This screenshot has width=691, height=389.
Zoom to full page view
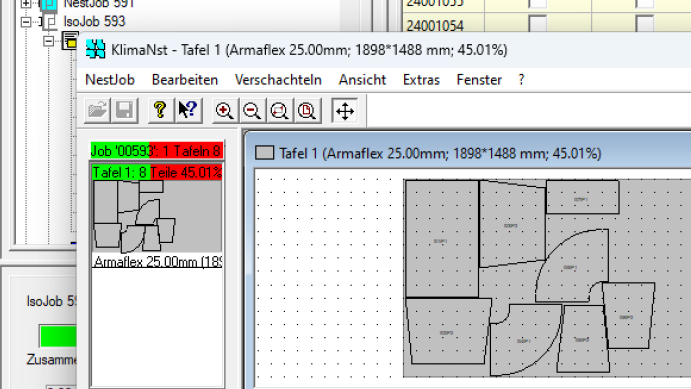pos(307,111)
